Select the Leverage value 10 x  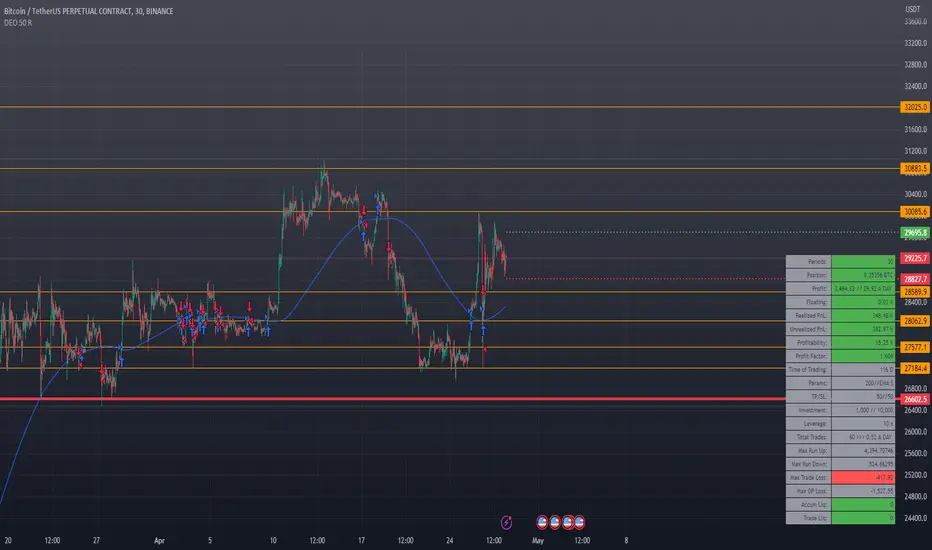pos(863,423)
